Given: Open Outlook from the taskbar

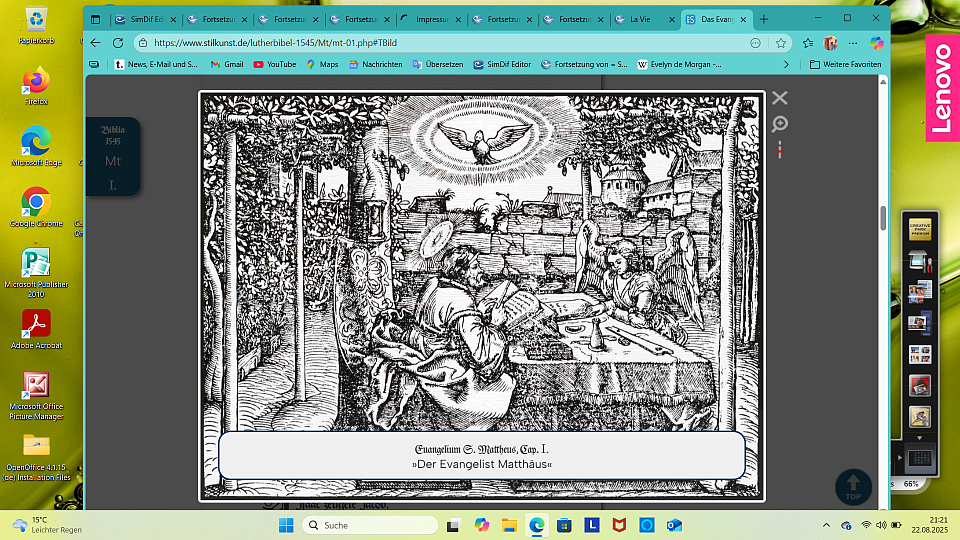Looking at the screenshot, I should pos(674,525).
